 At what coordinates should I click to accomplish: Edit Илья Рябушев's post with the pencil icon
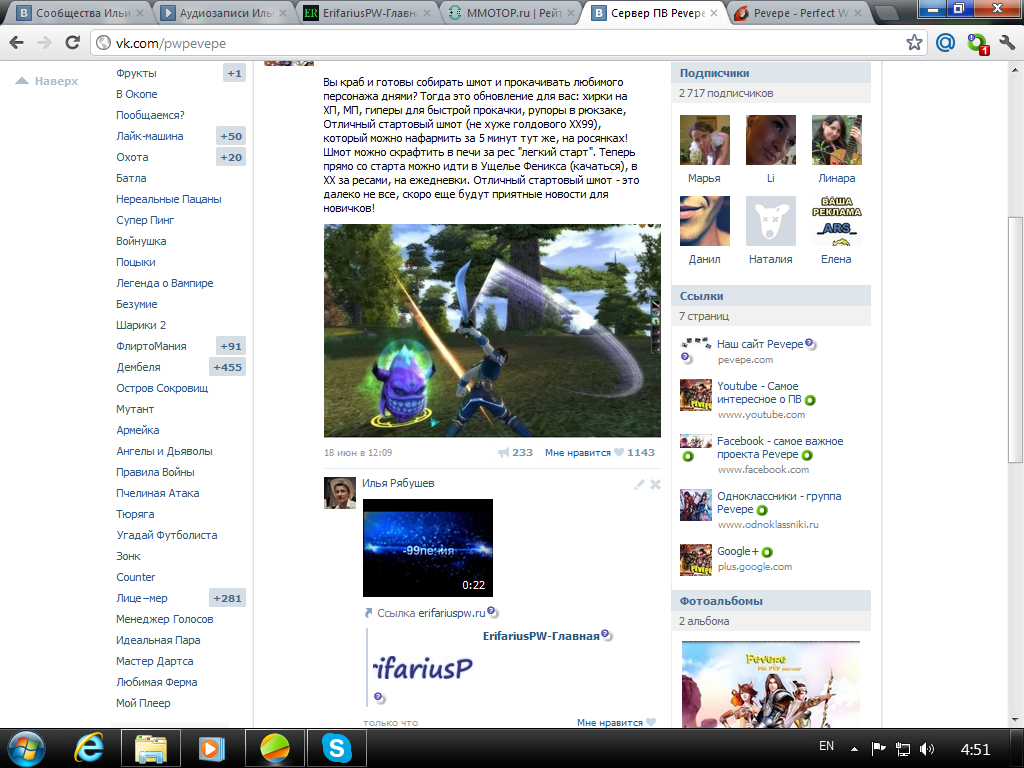(x=639, y=485)
